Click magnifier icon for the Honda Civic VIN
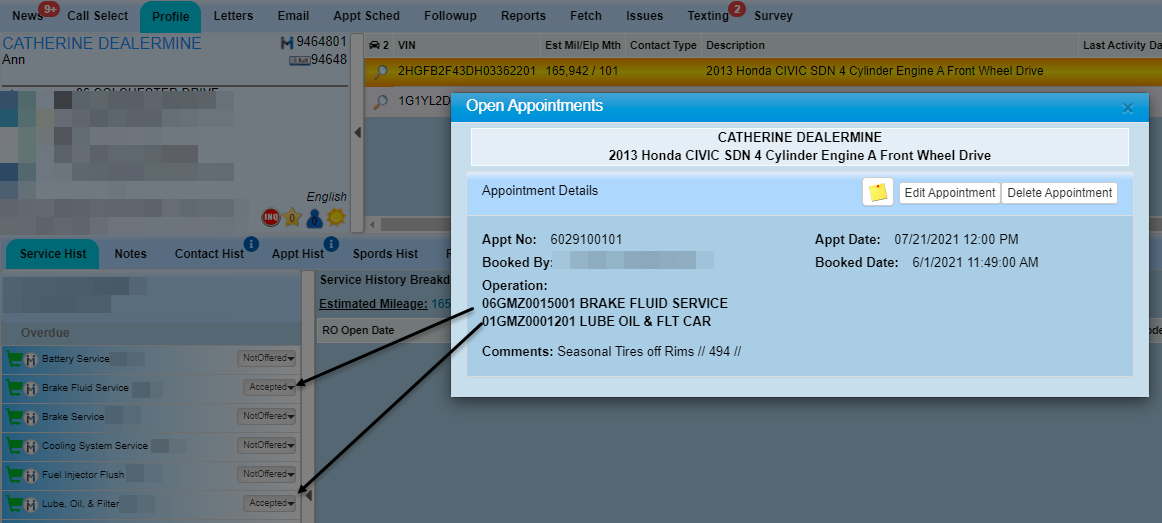This screenshot has height=523, width=1162. coord(380,72)
